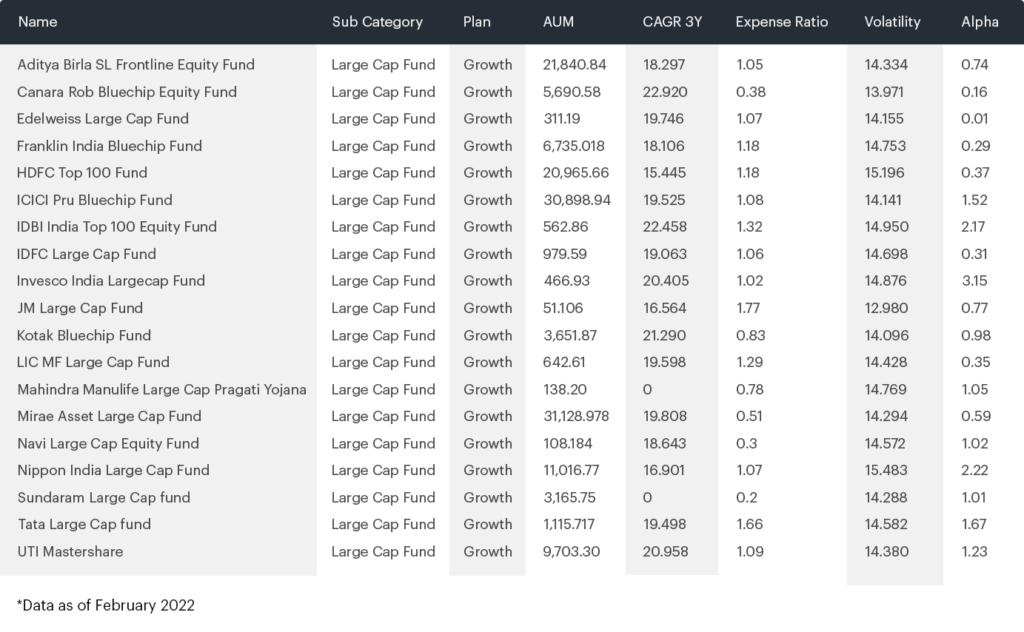1024x632 pixels.
Task: Click AUM value 9,703.30
Action: coord(571,552)
